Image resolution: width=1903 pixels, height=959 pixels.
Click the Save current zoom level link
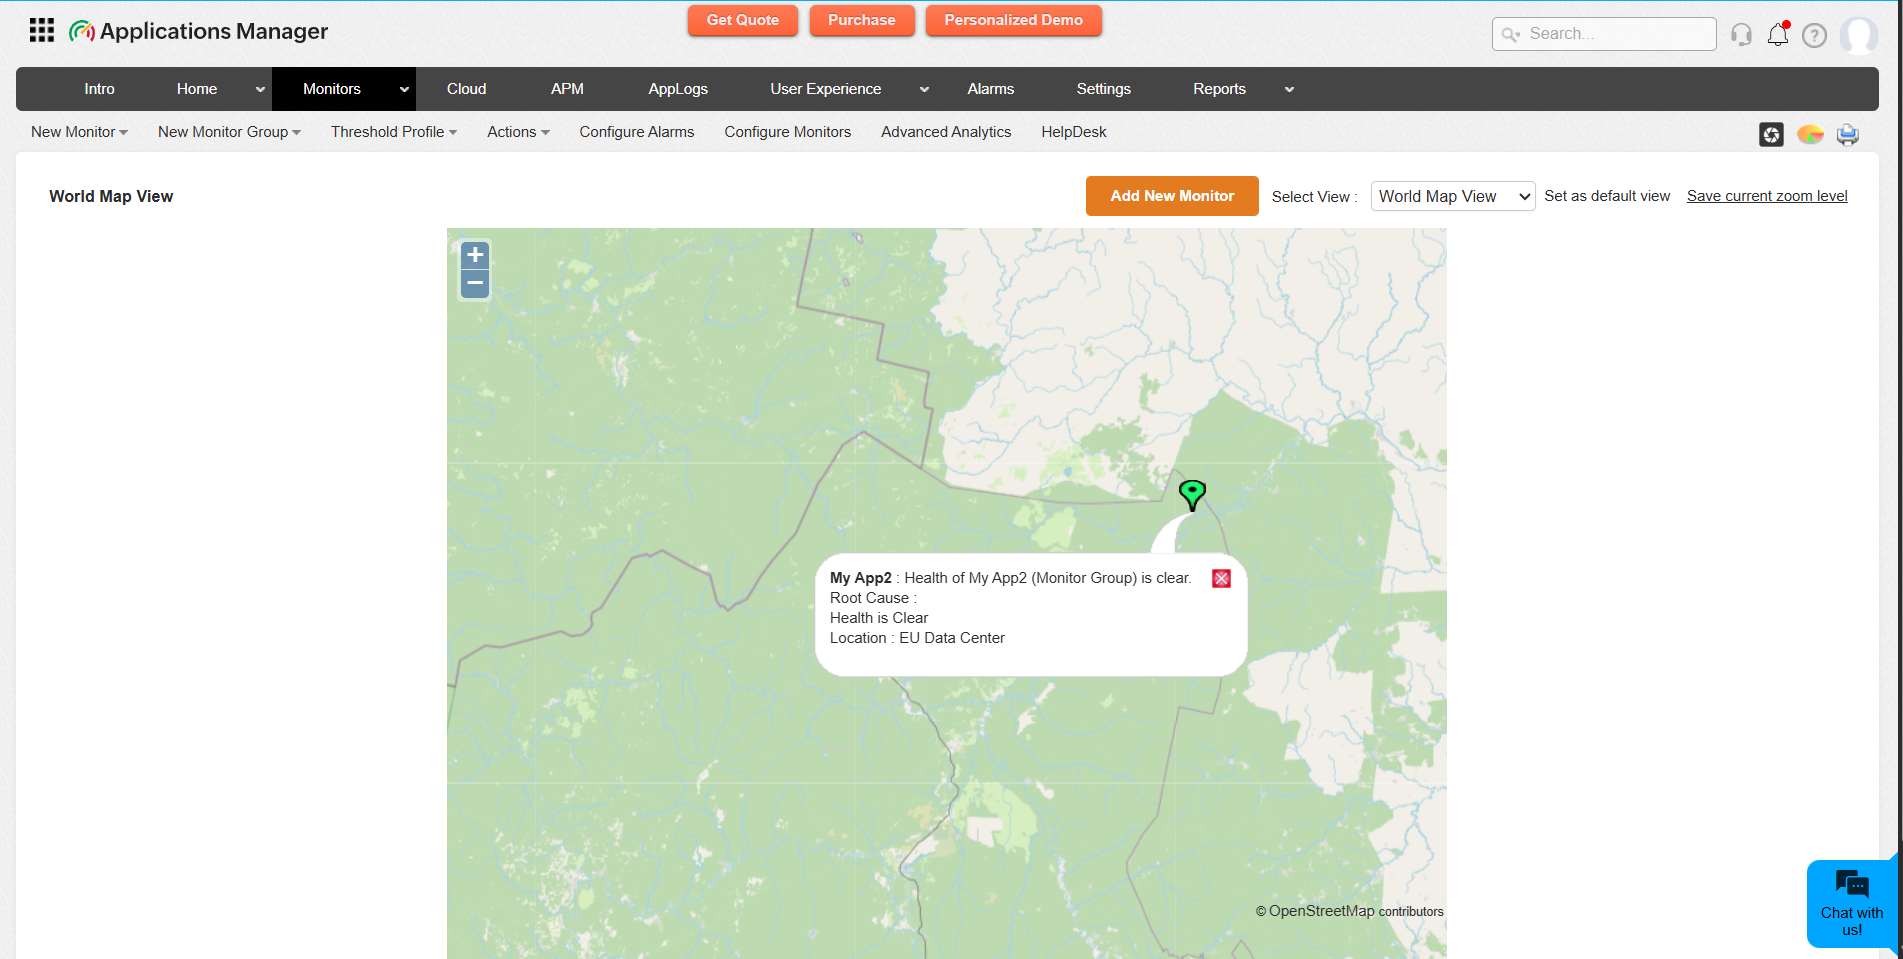click(1766, 196)
